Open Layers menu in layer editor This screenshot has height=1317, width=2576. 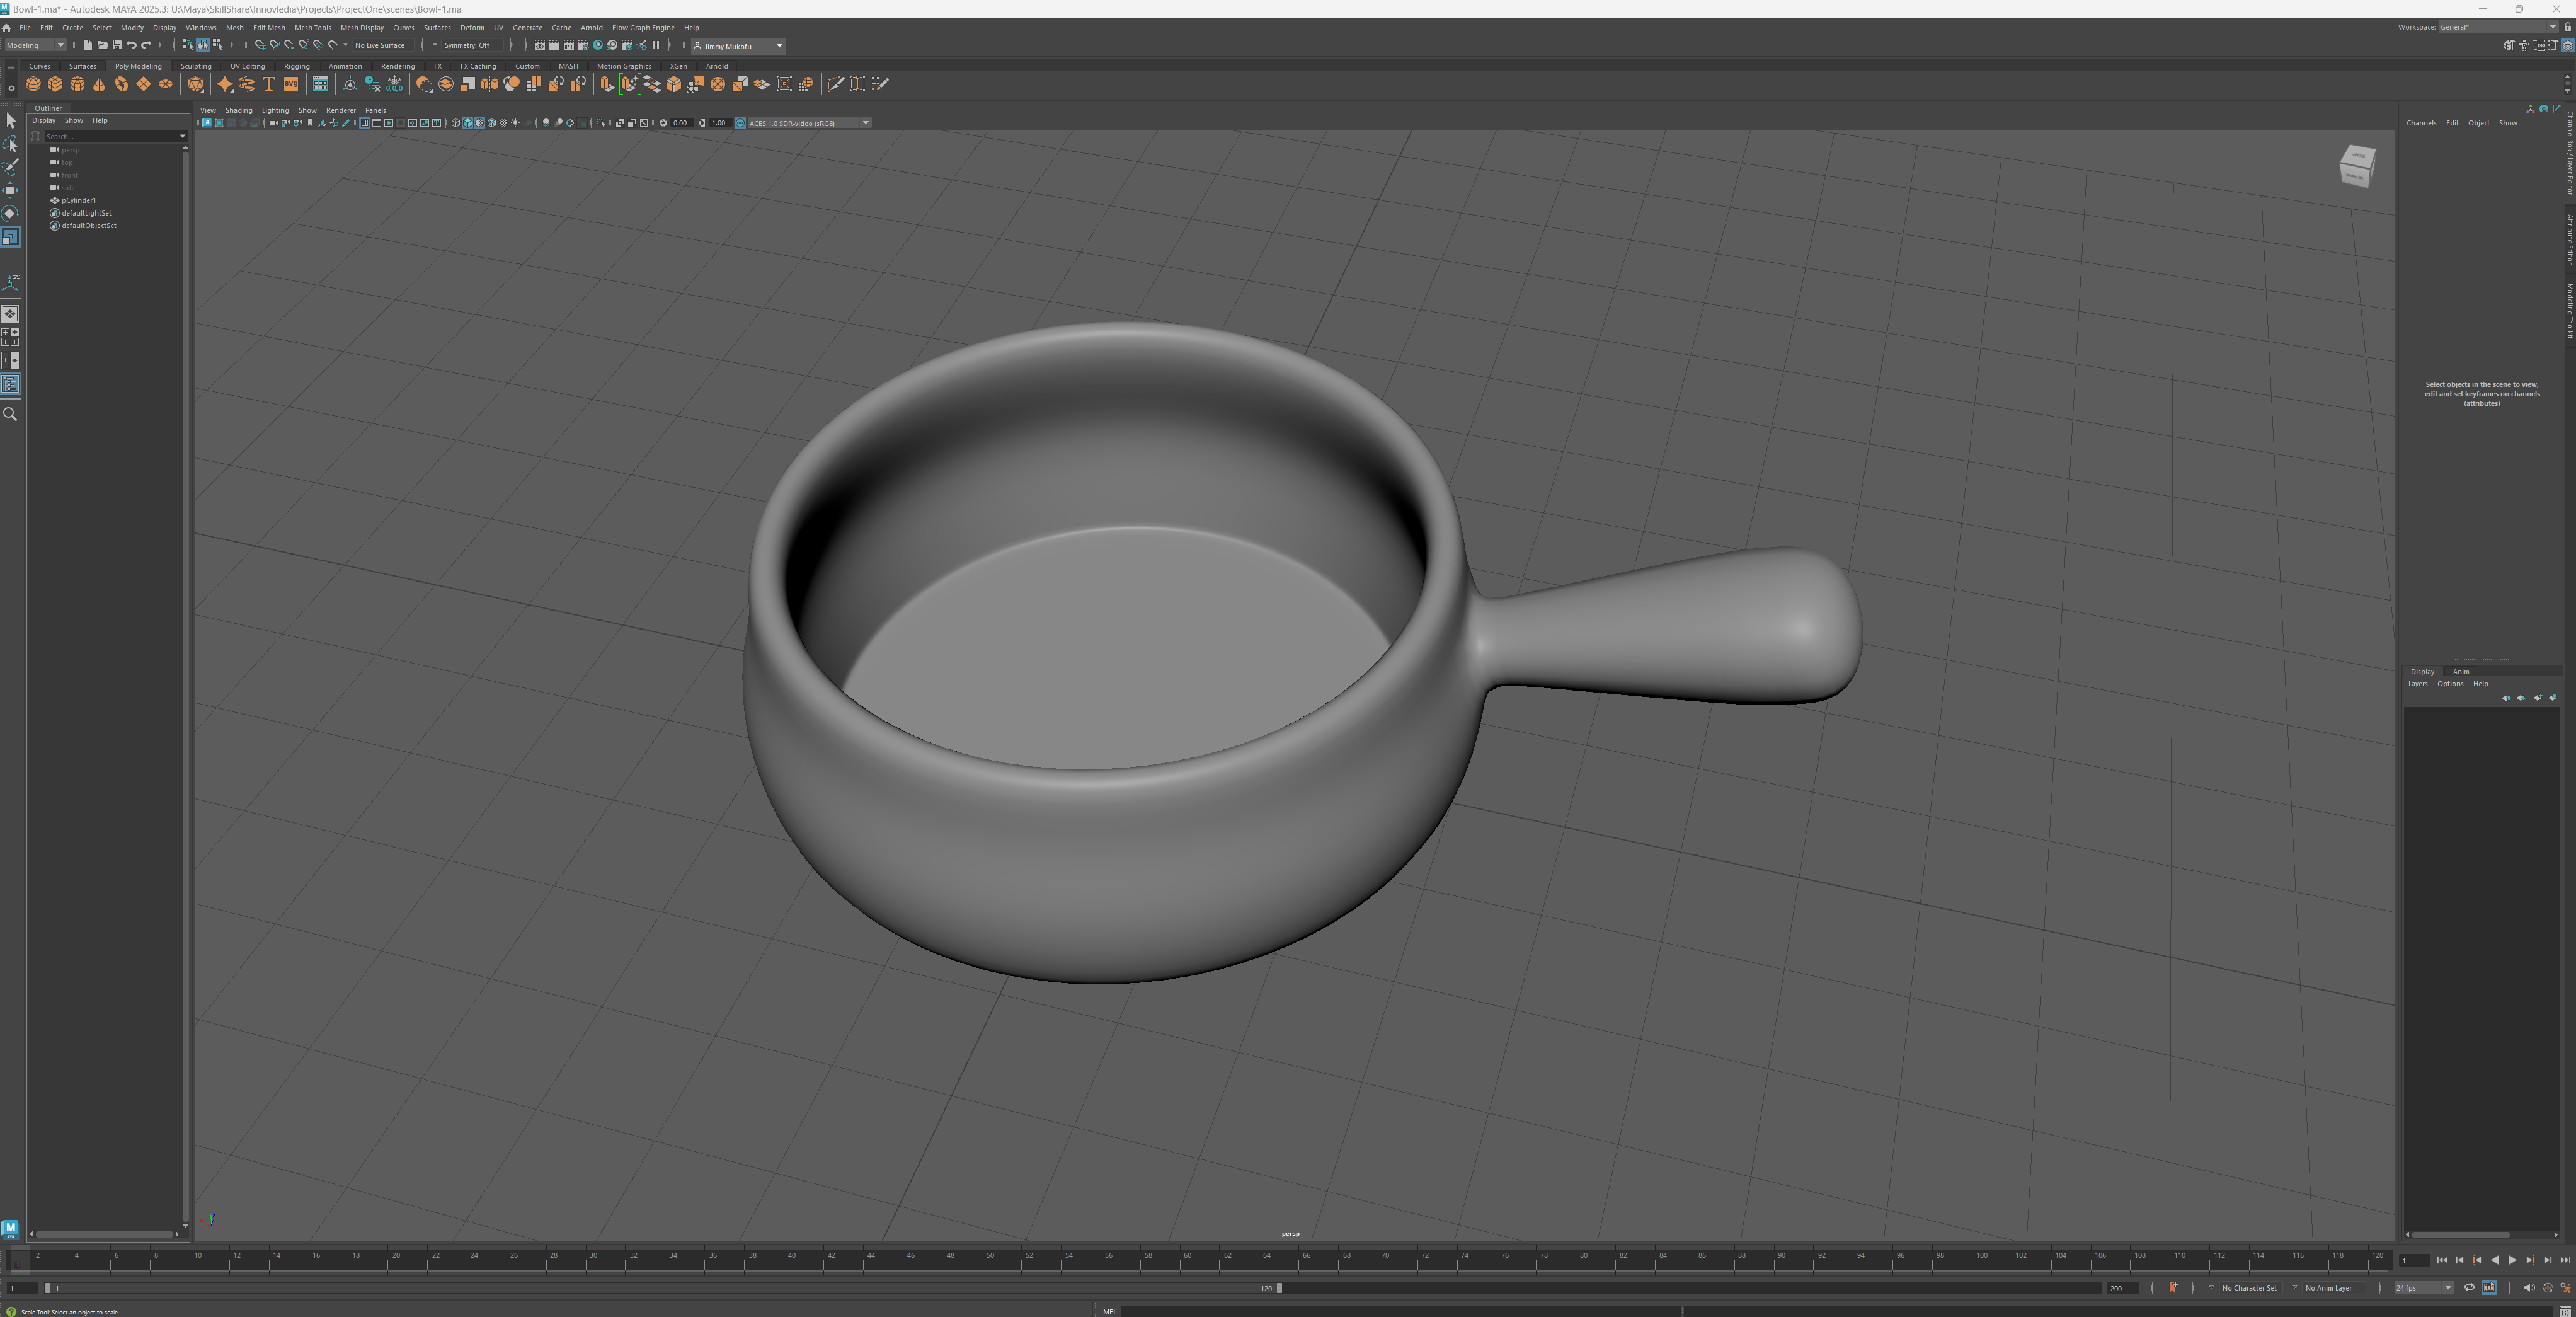[2417, 684]
